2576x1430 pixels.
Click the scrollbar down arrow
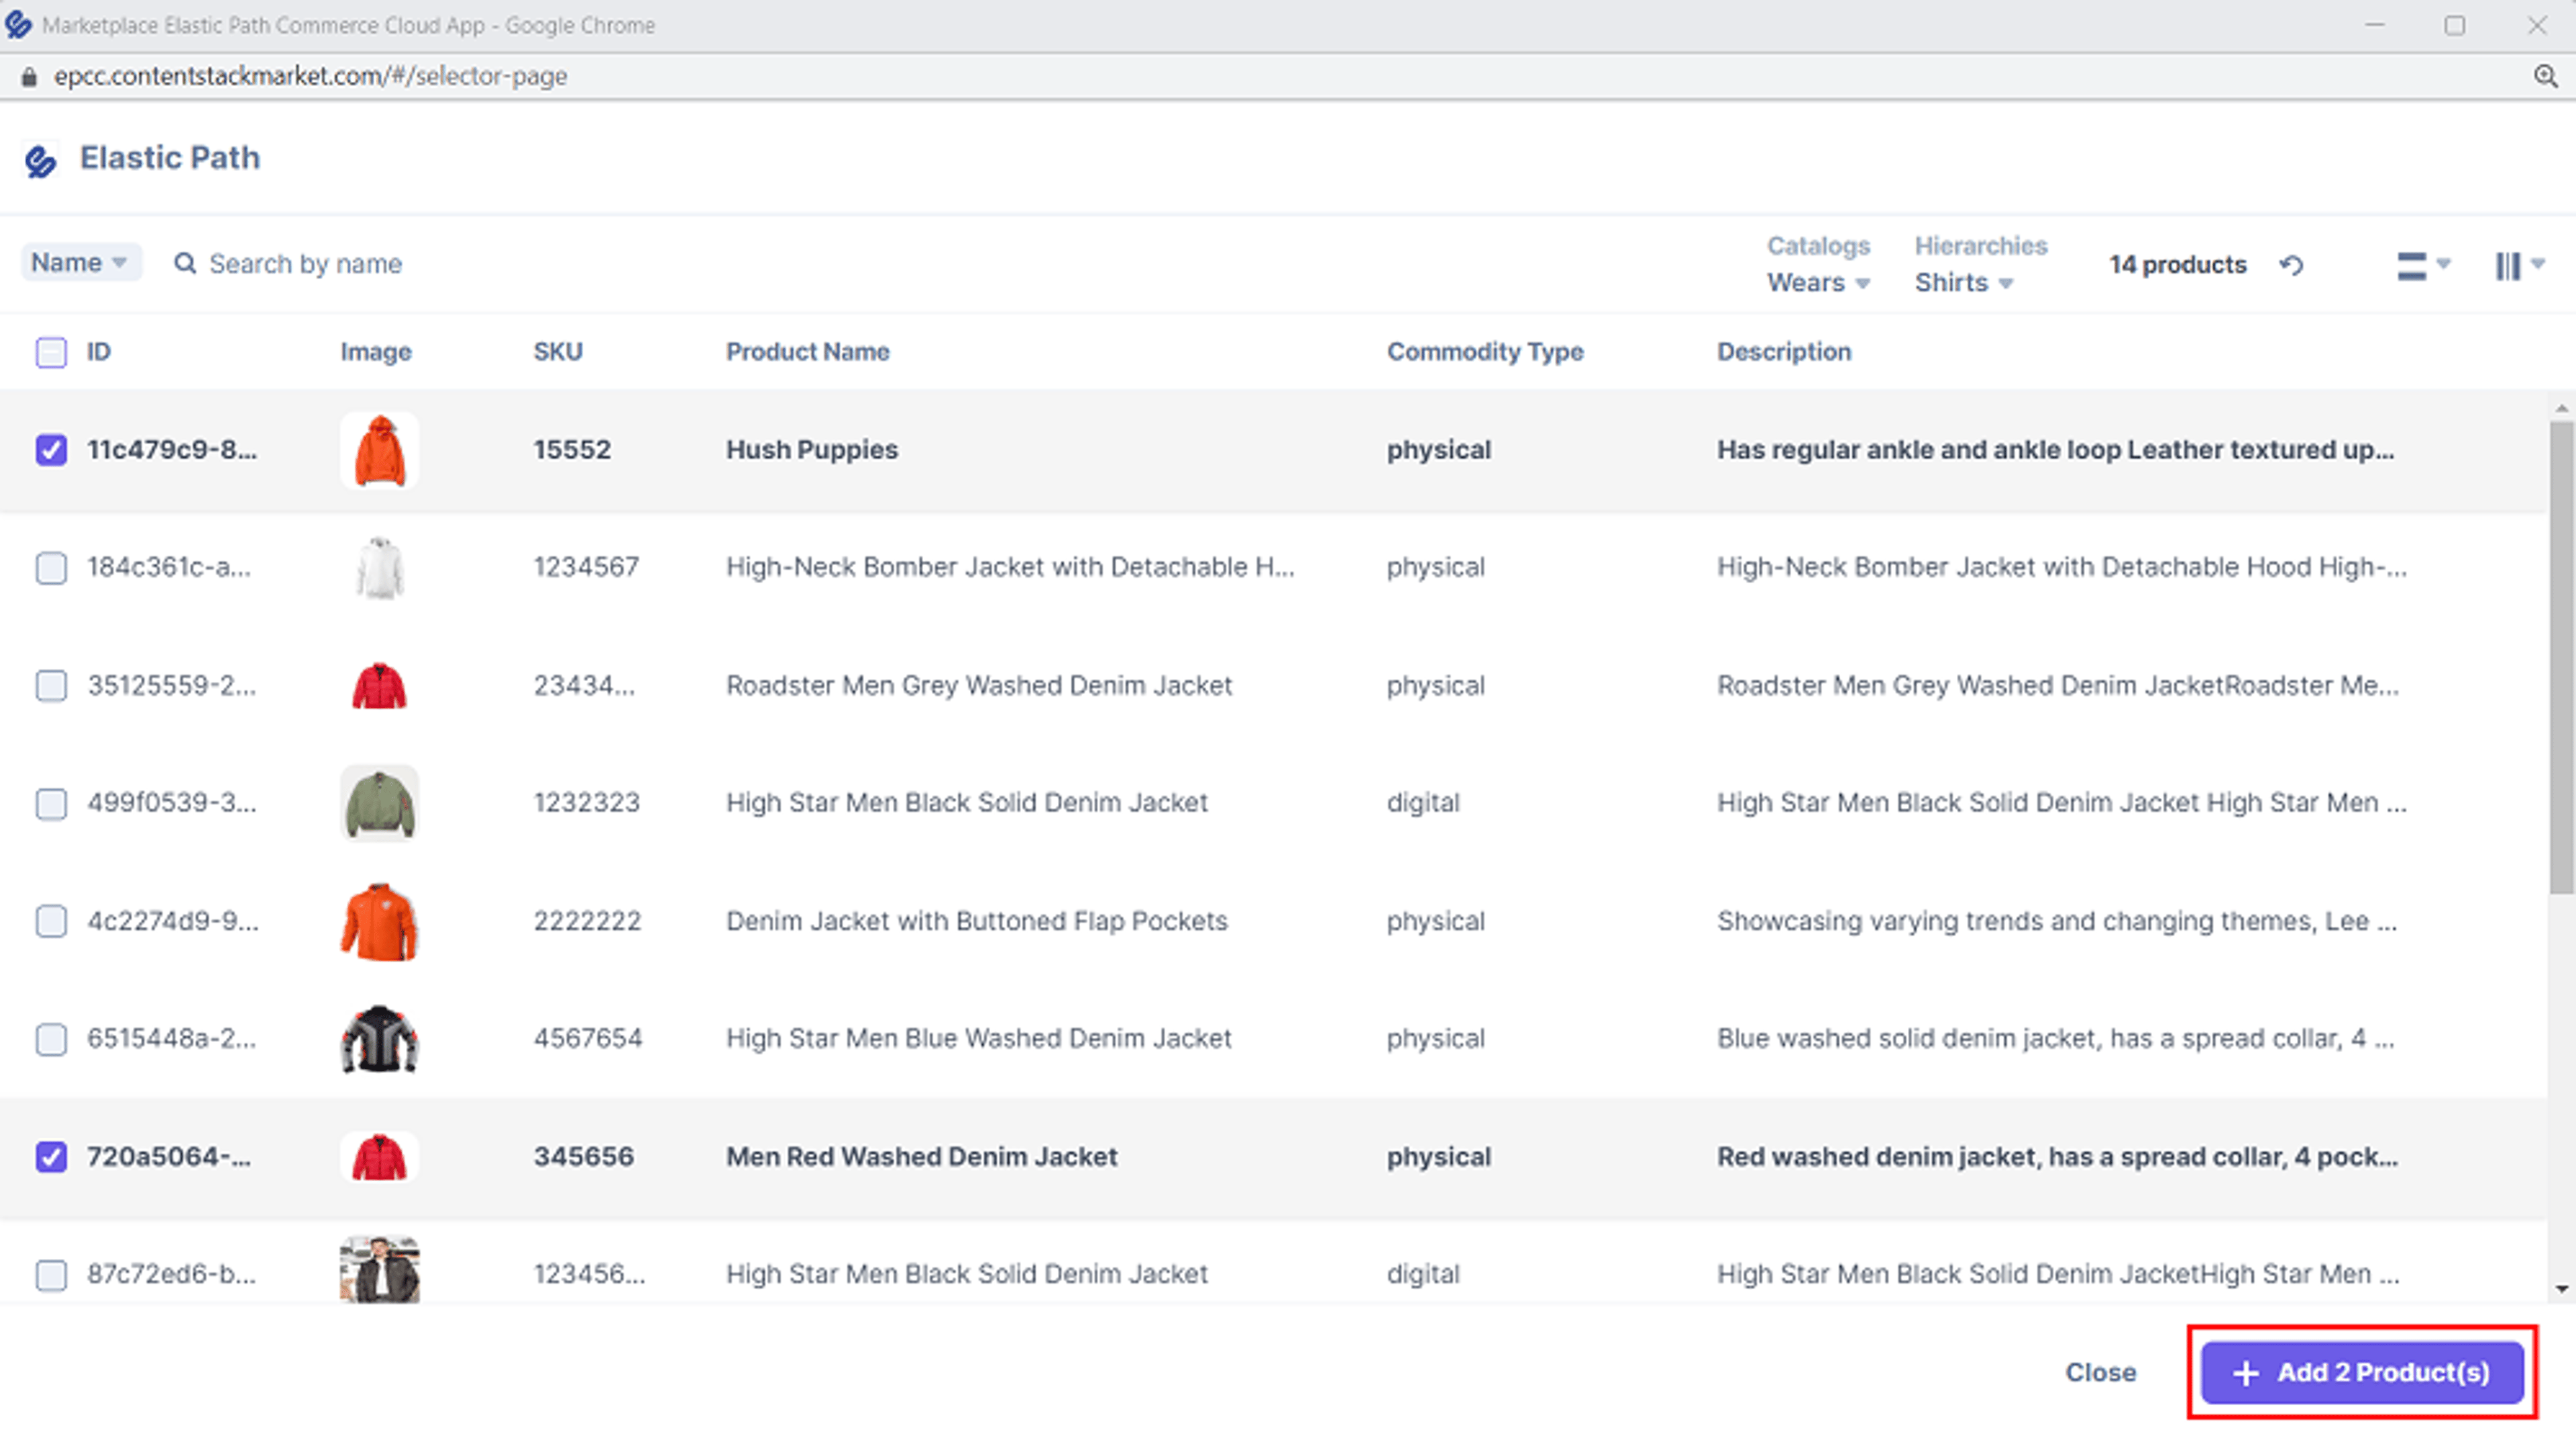2561,1289
